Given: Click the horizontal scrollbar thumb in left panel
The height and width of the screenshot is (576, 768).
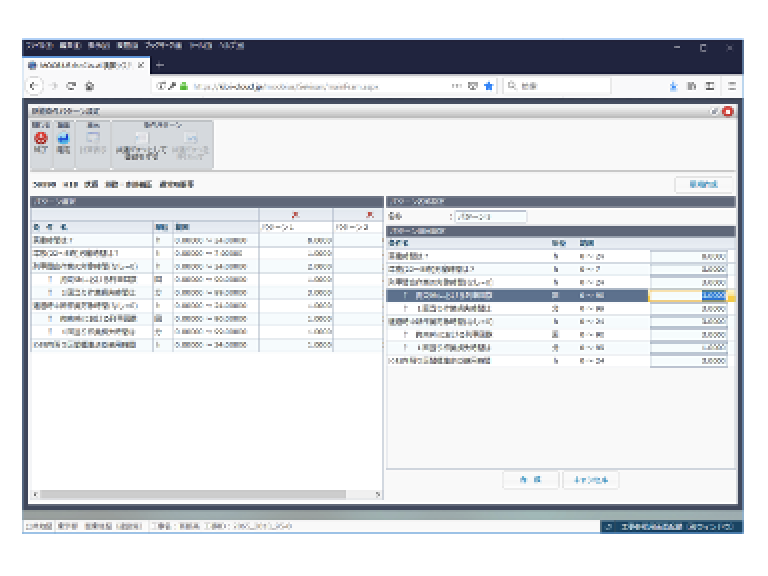Looking at the screenshot, I should tap(193, 494).
